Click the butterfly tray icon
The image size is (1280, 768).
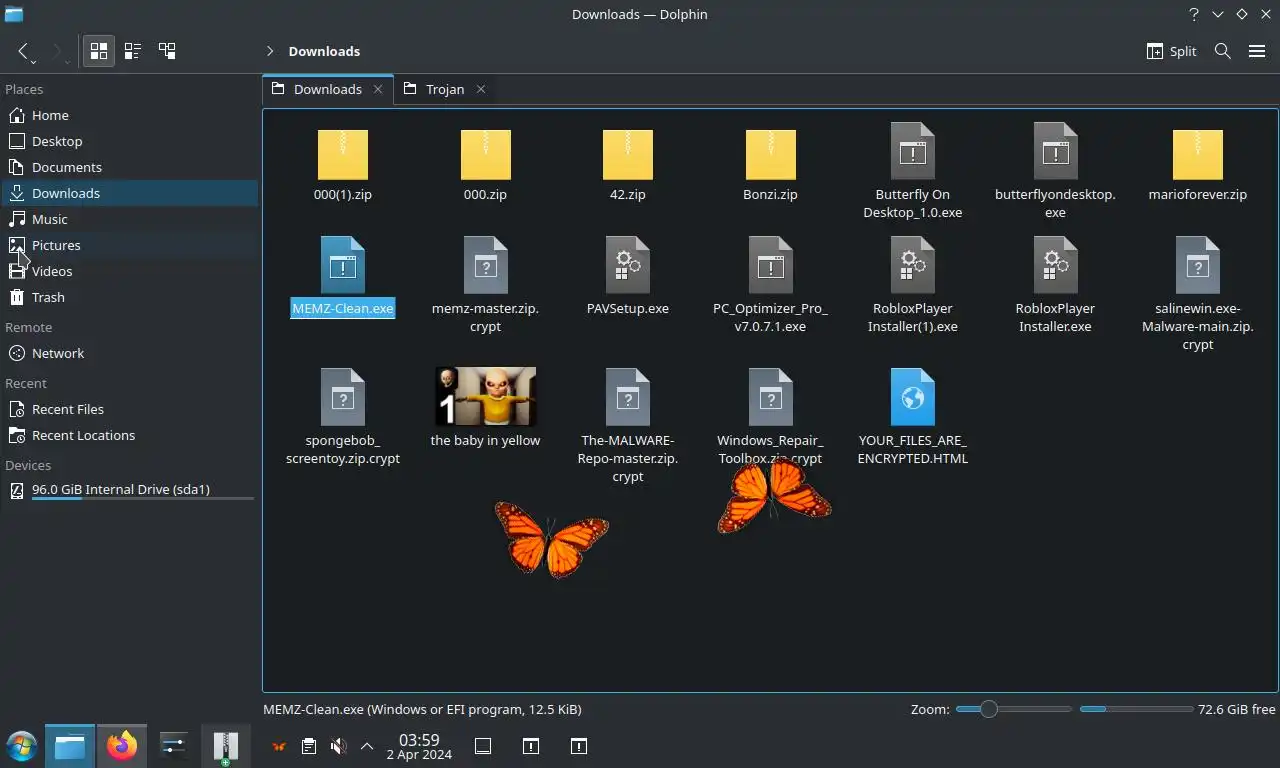(x=280, y=746)
